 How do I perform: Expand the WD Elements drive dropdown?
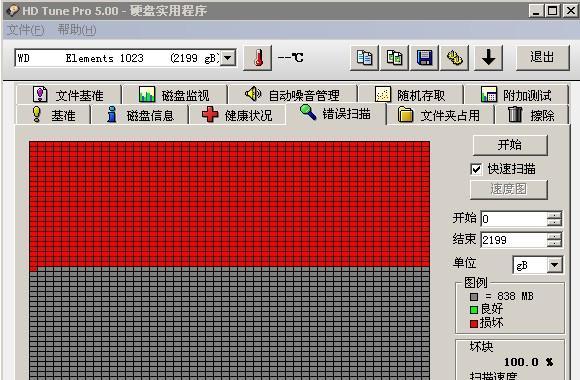(228, 58)
